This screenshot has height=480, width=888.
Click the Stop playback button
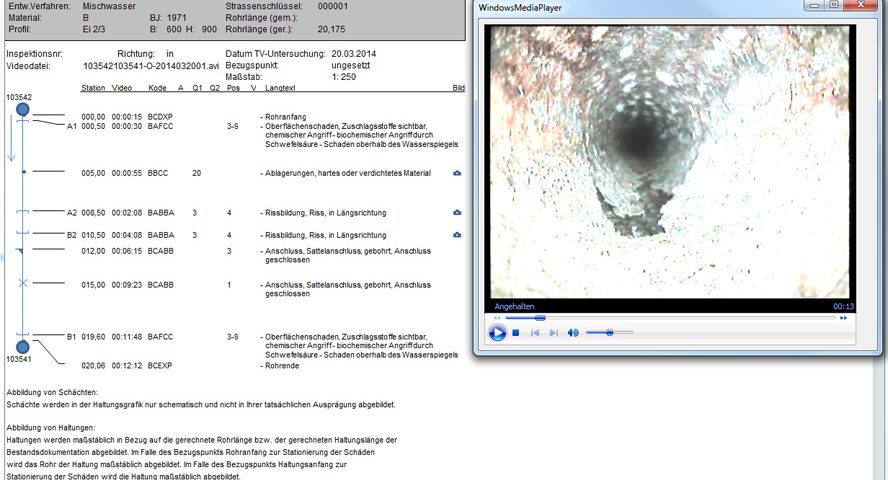coord(516,332)
